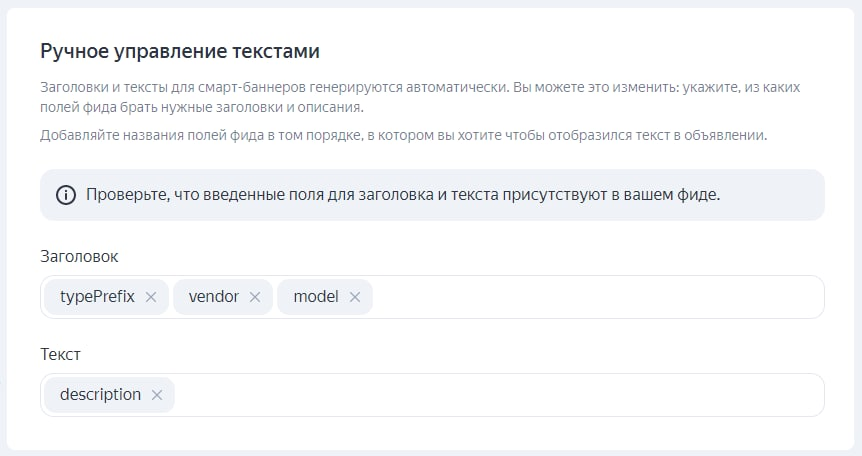Focus the Заголовок input after the model tag

point(595,297)
